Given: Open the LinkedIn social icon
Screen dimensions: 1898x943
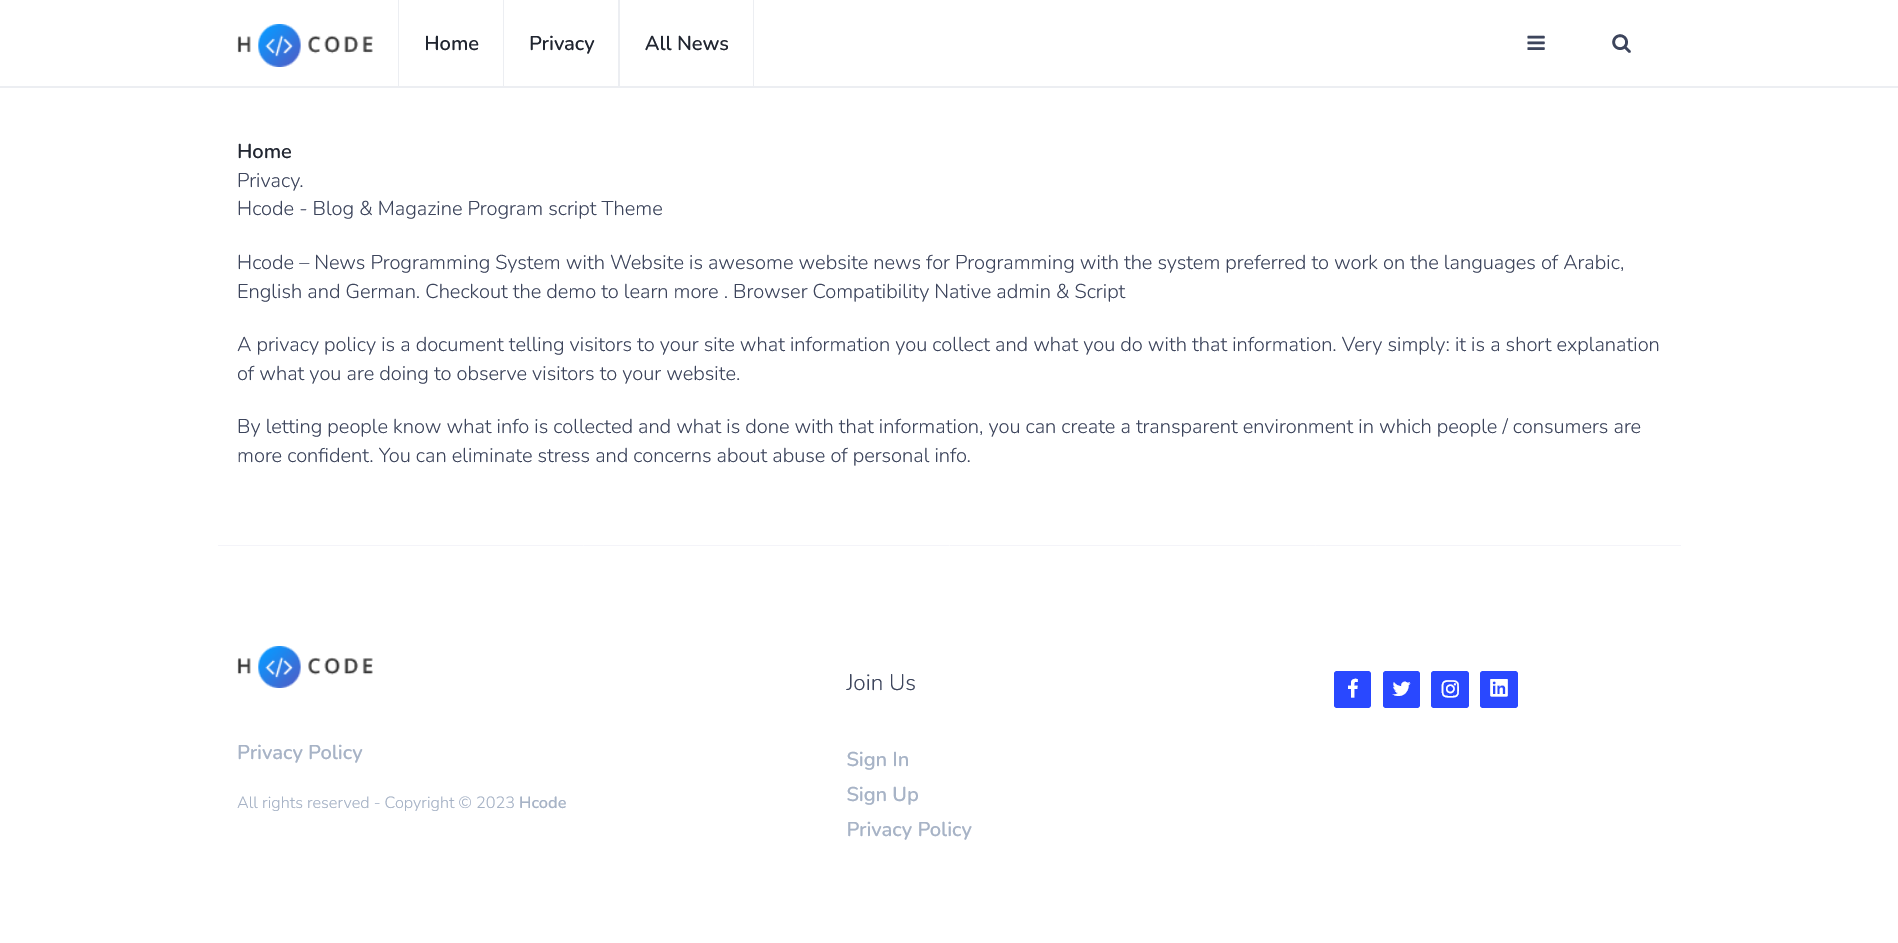Looking at the screenshot, I should click(1498, 689).
